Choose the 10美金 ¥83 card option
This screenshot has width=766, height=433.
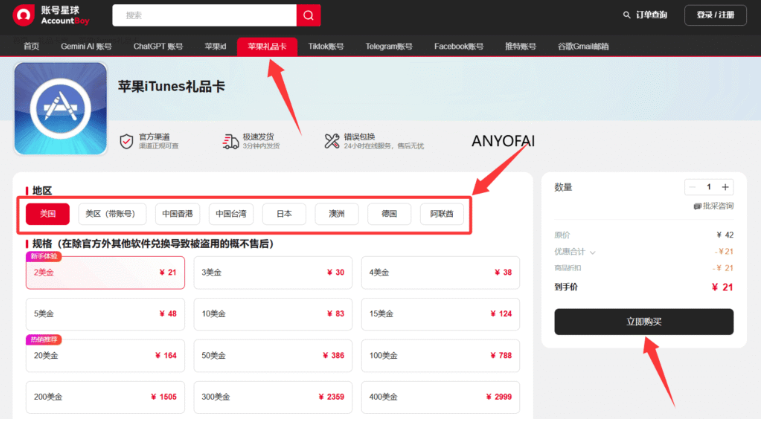coord(273,314)
